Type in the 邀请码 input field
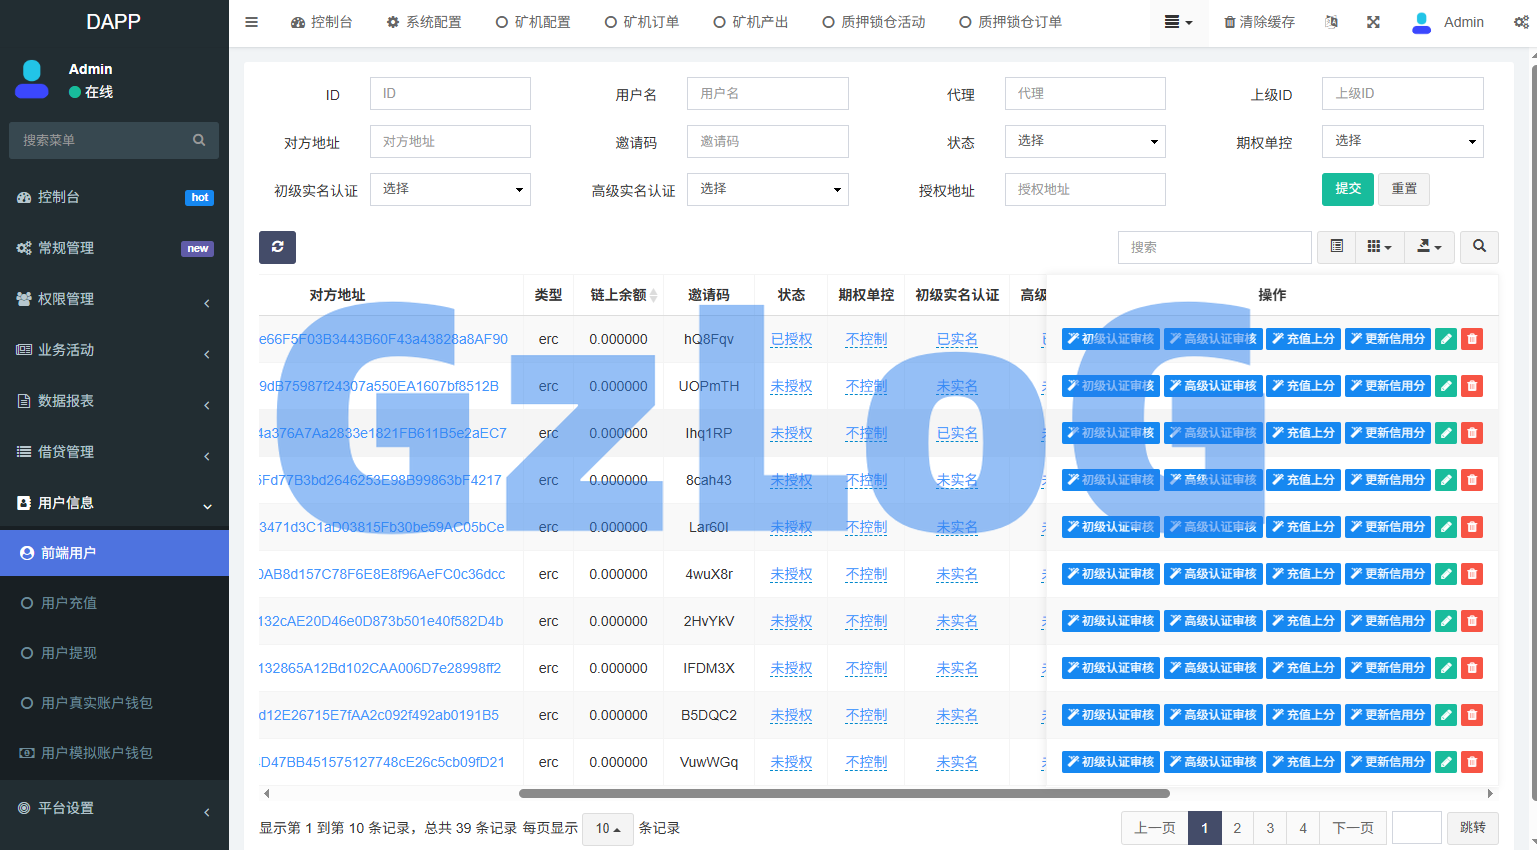Viewport: 1537px width, 850px height. pos(767,141)
